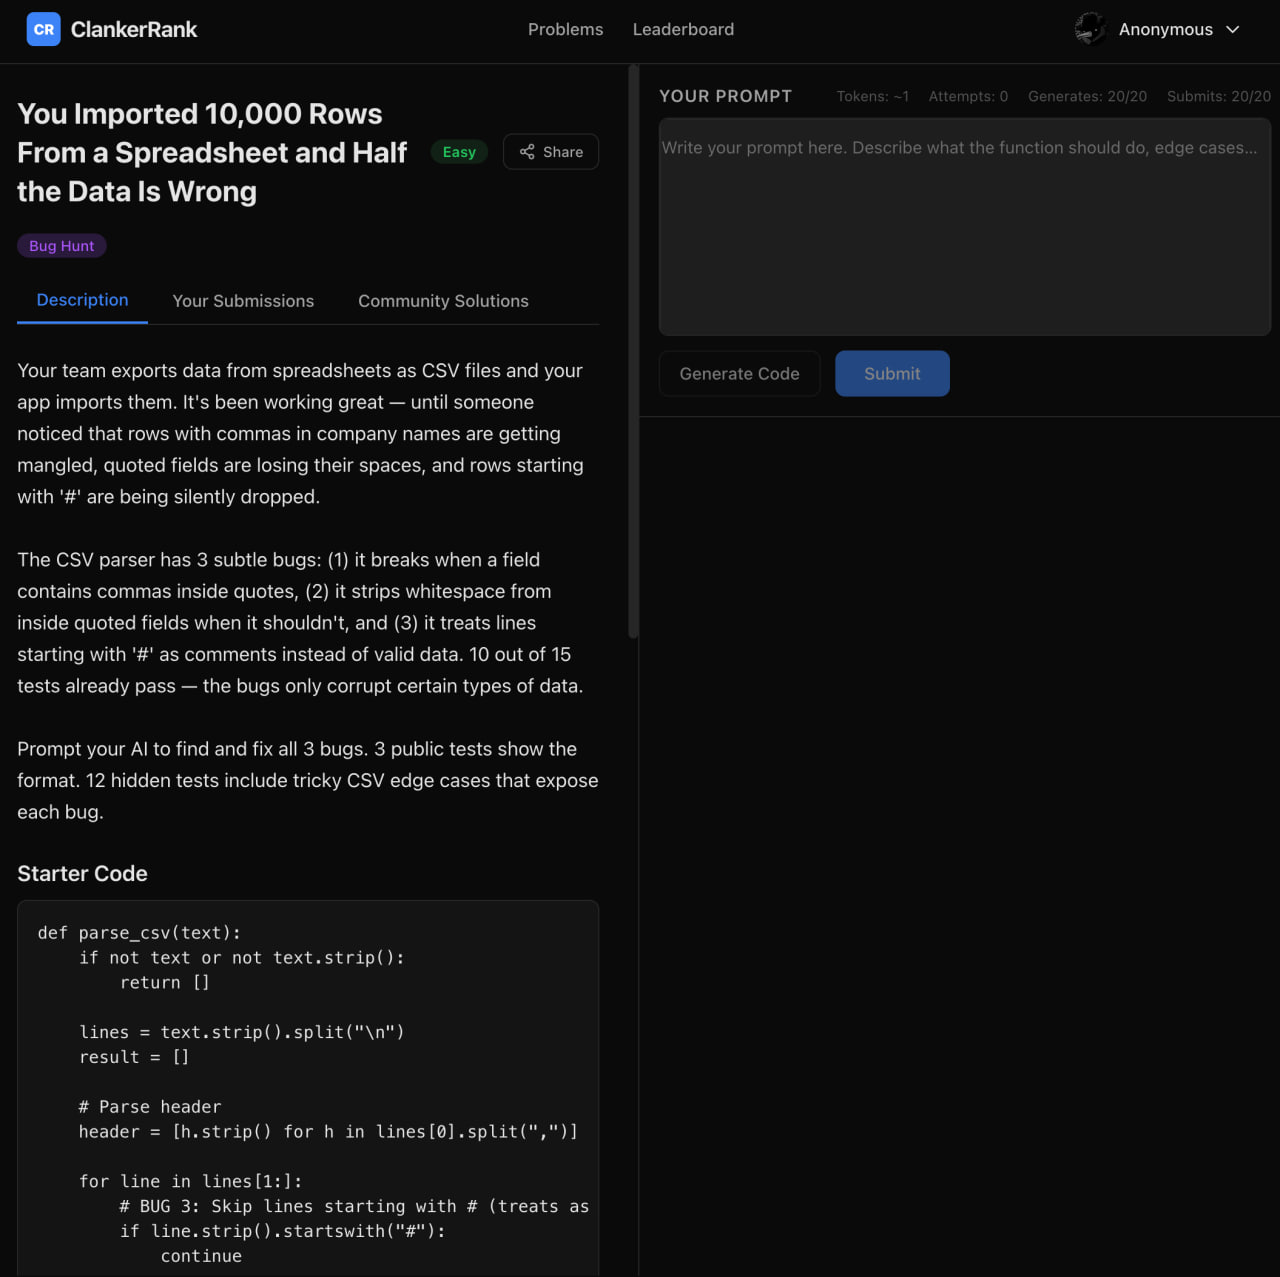Screen dimensions: 1280x1277
Task: Click the CR logo icon
Action: click(x=43, y=30)
